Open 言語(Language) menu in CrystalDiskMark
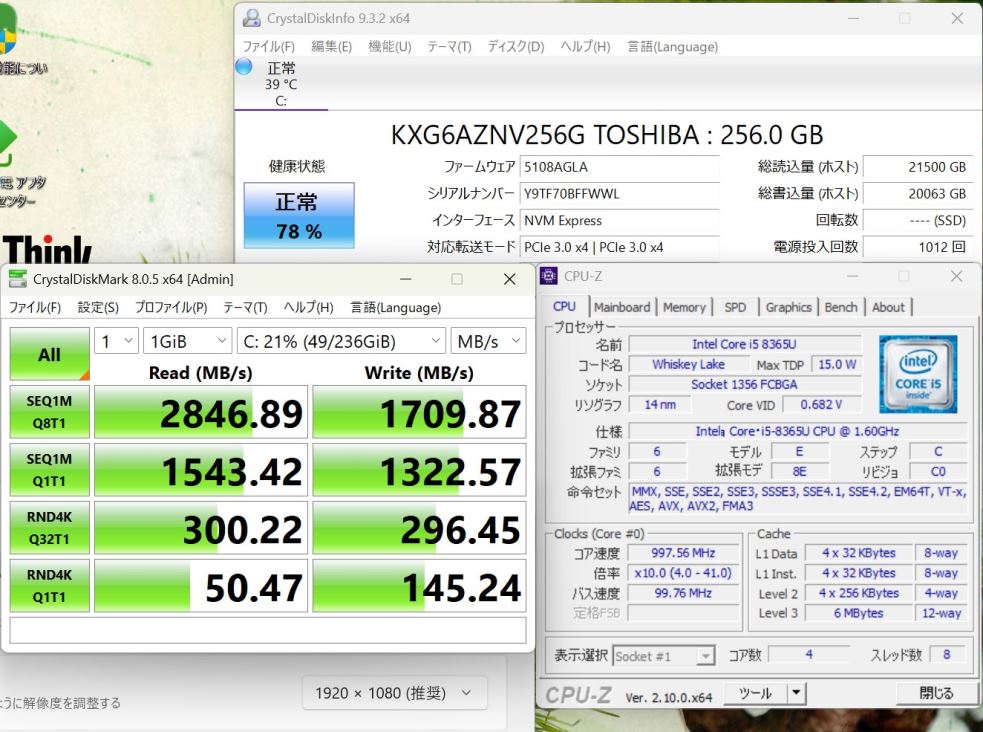The width and height of the screenshot is (983, 732). (x=395, y=307)
